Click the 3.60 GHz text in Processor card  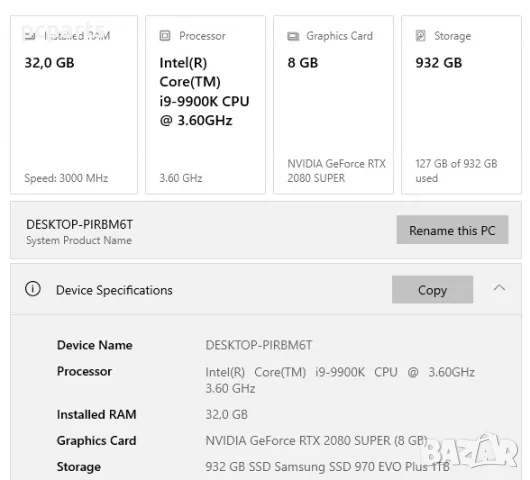point(181,178)
